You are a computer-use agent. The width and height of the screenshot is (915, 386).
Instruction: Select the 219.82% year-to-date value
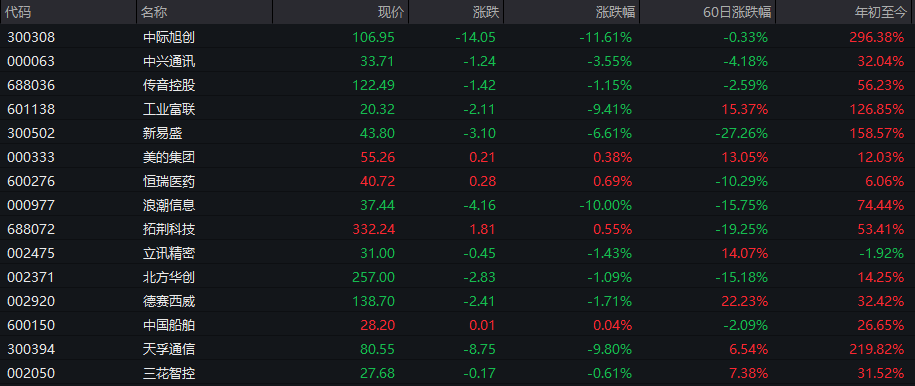(x=876, y=349)
